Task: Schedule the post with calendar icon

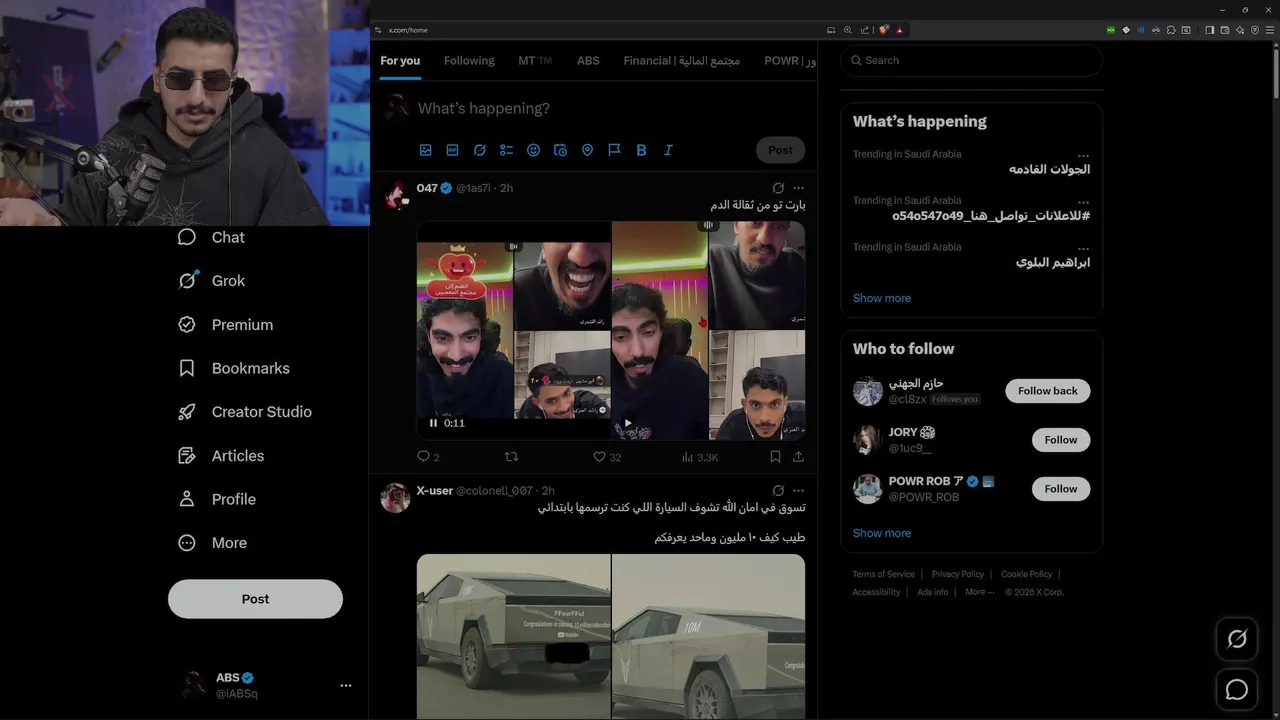Action: (560, 150)
